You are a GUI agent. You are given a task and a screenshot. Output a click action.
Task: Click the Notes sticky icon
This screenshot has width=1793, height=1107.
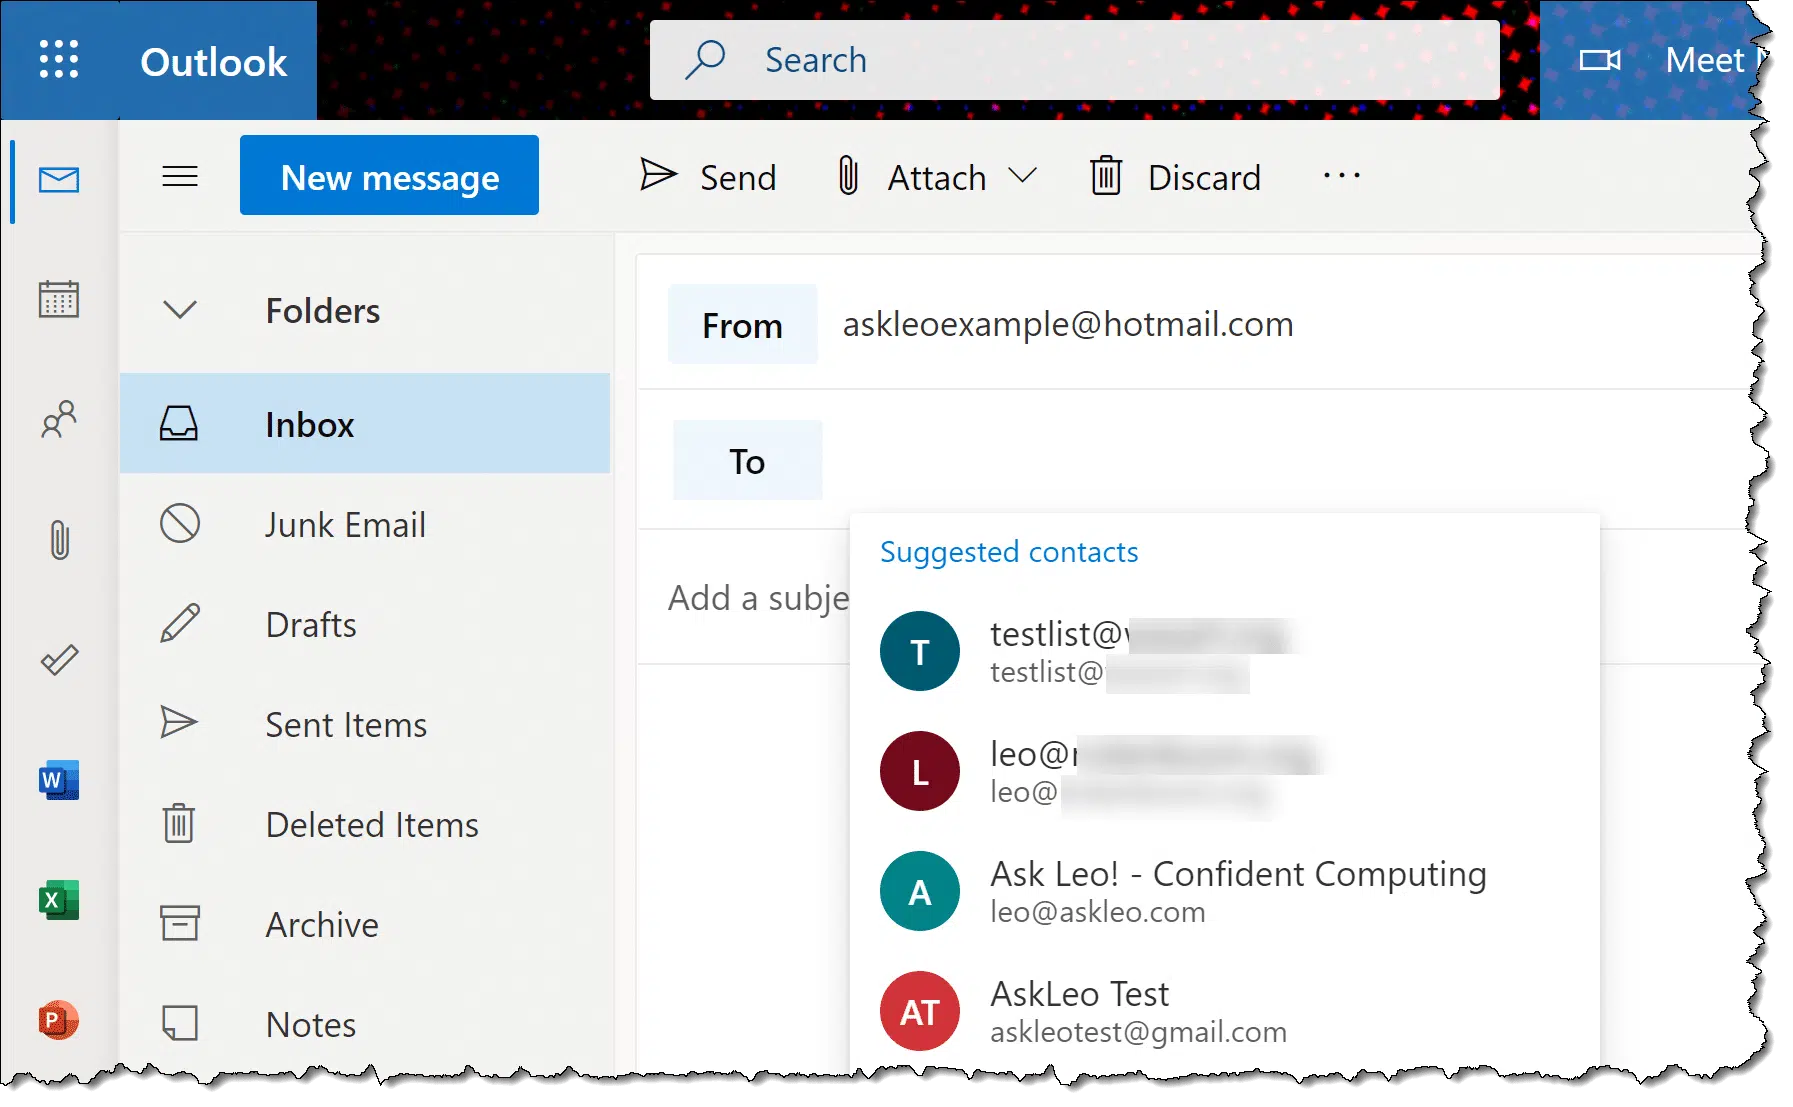pyautogui.click(x=180, y=1023)
